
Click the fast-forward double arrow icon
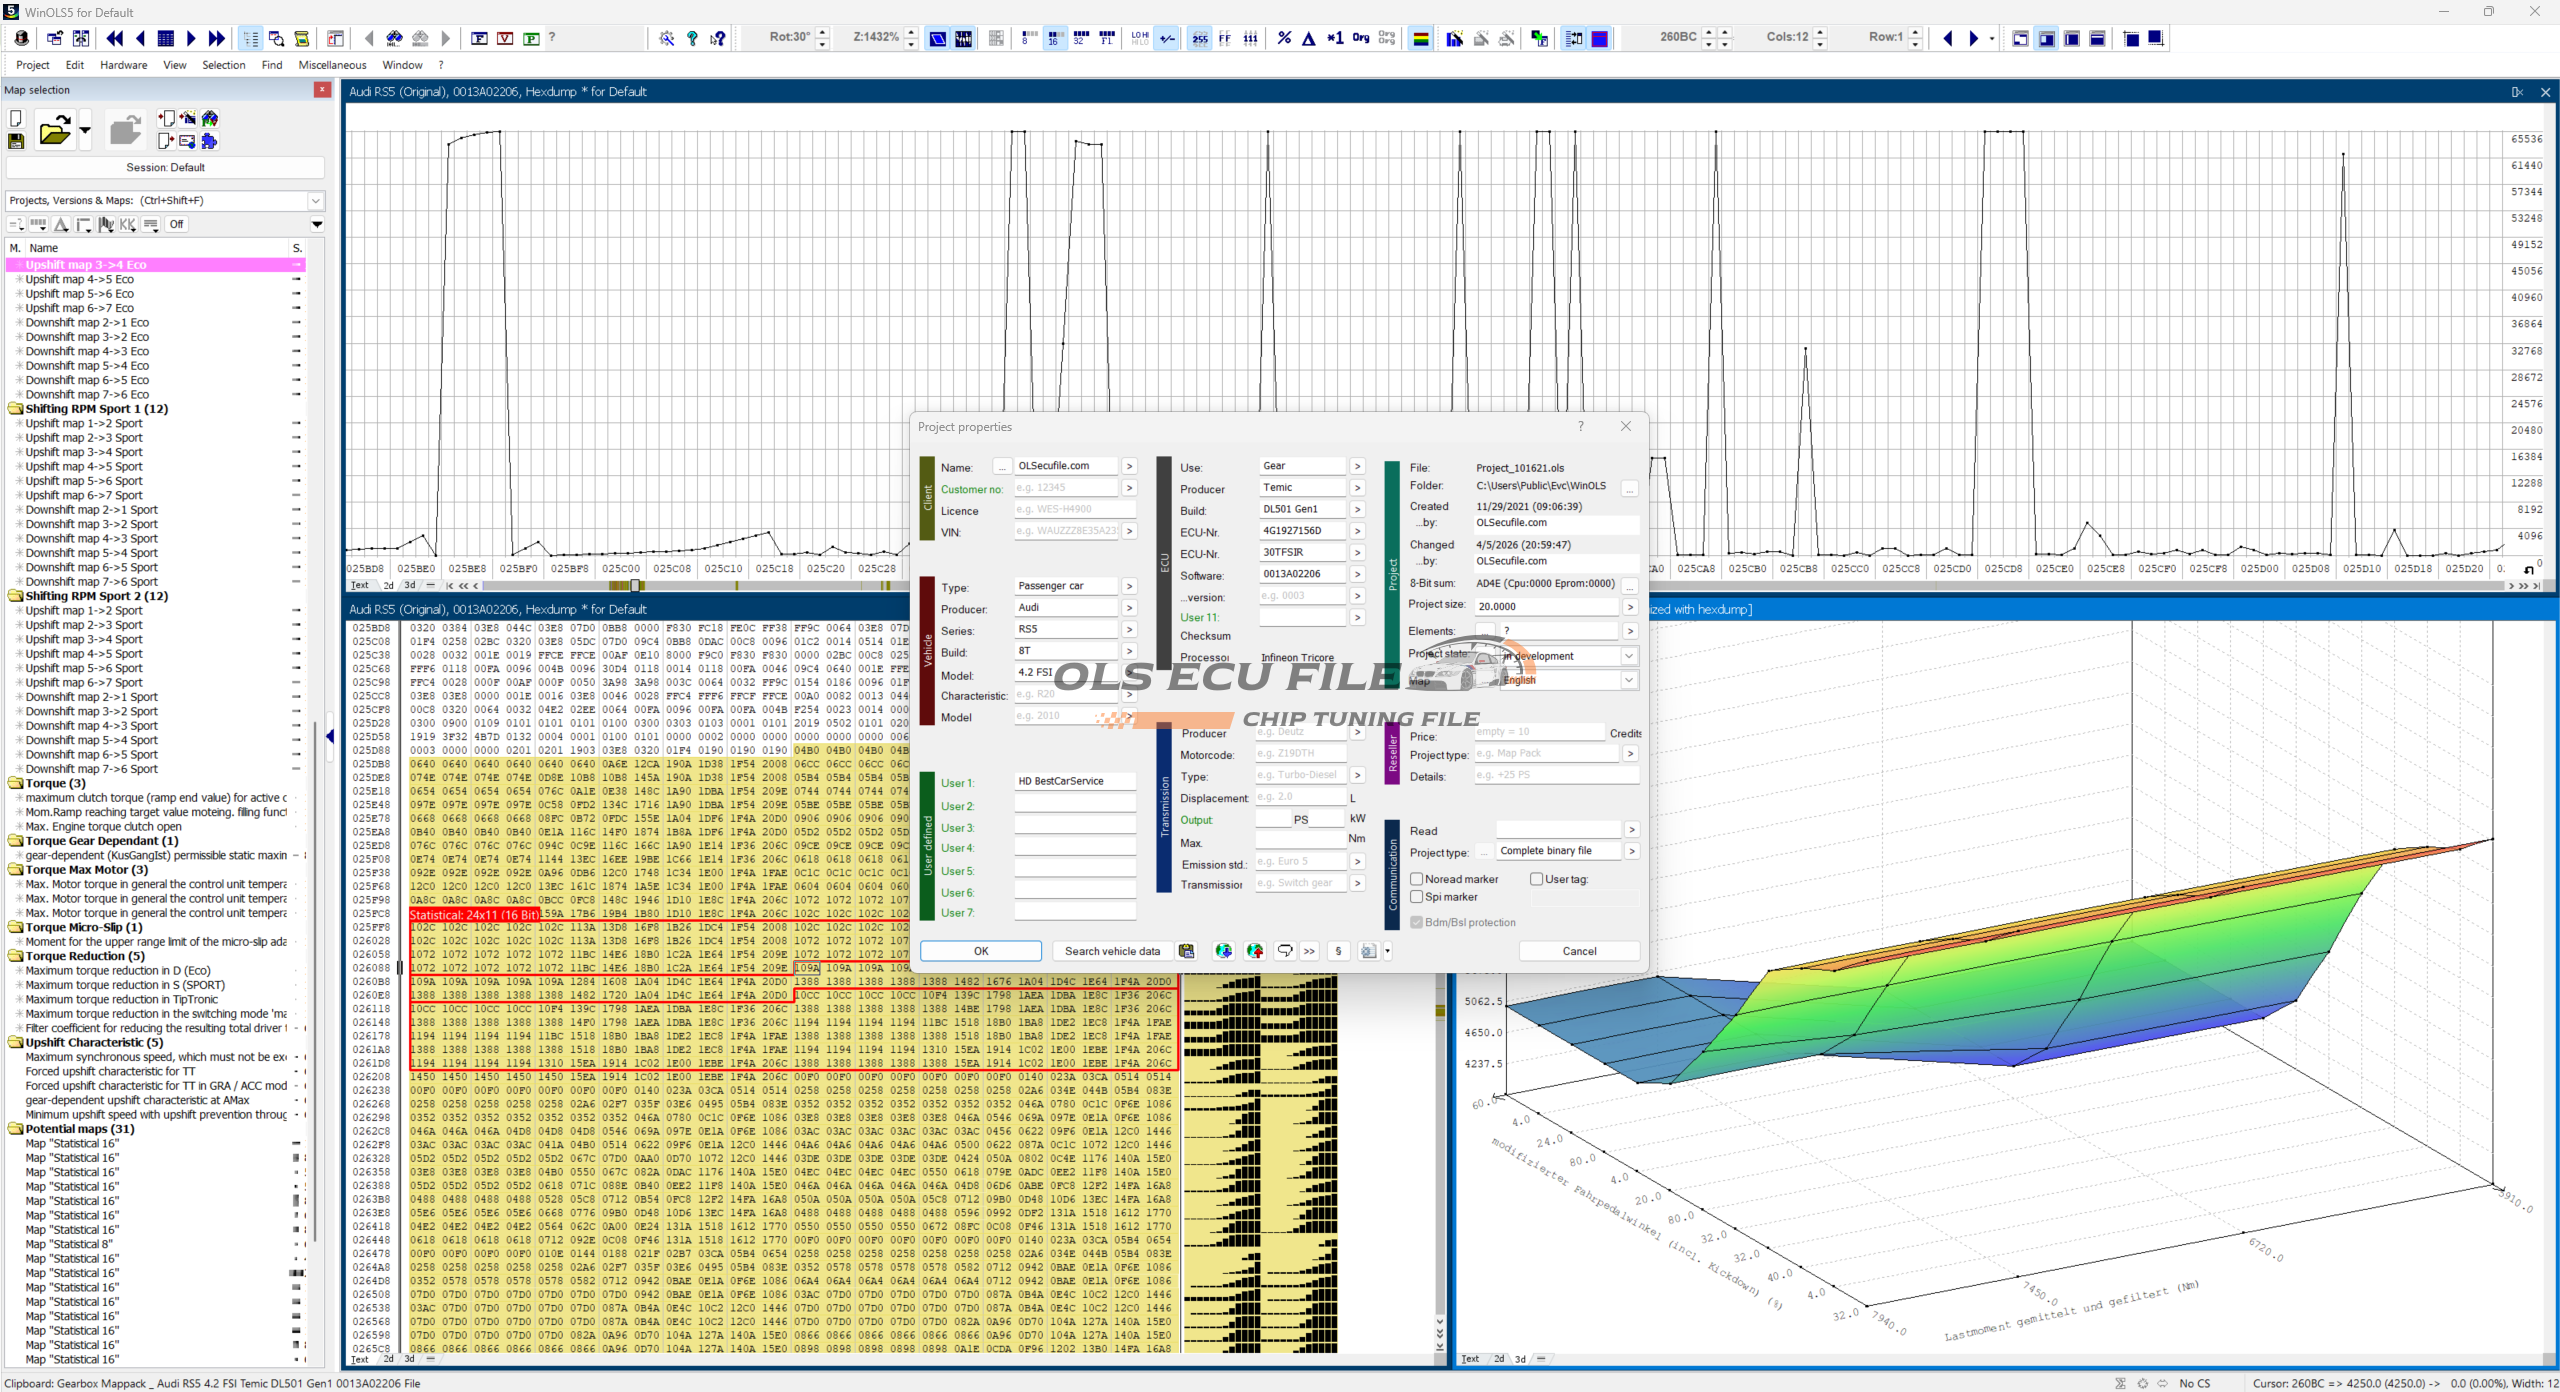tap(216, 38)
